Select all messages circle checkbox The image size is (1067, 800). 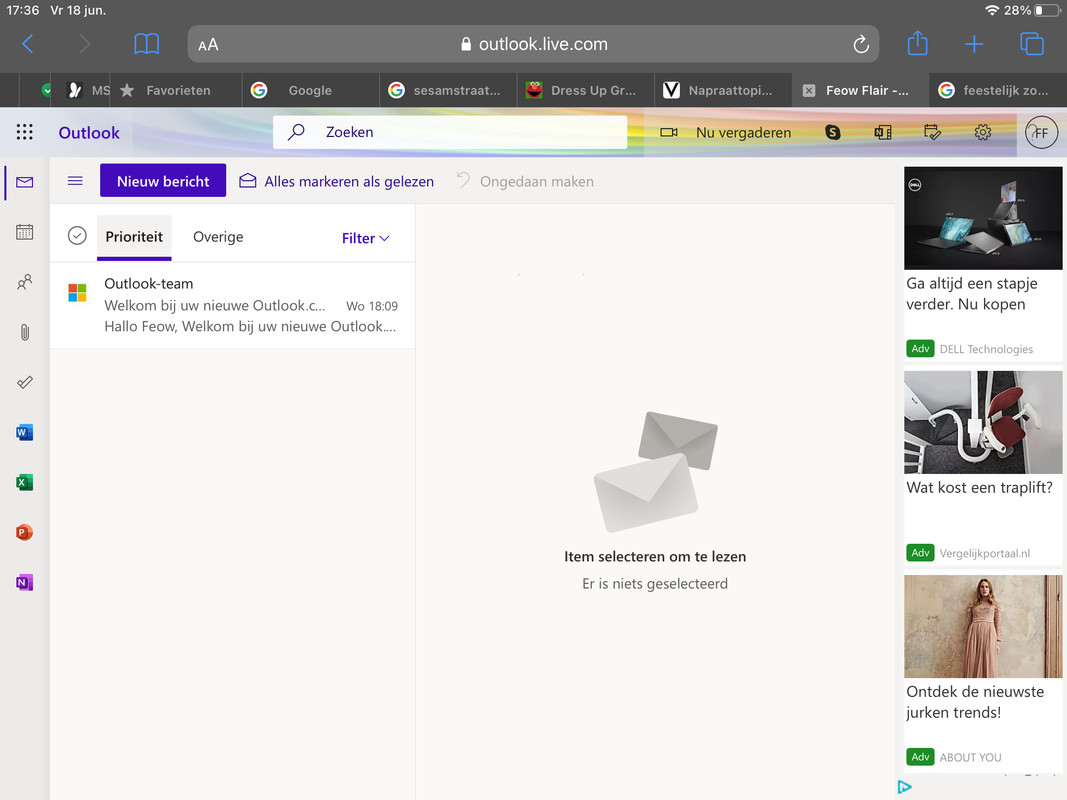click(x=77, y=236)
